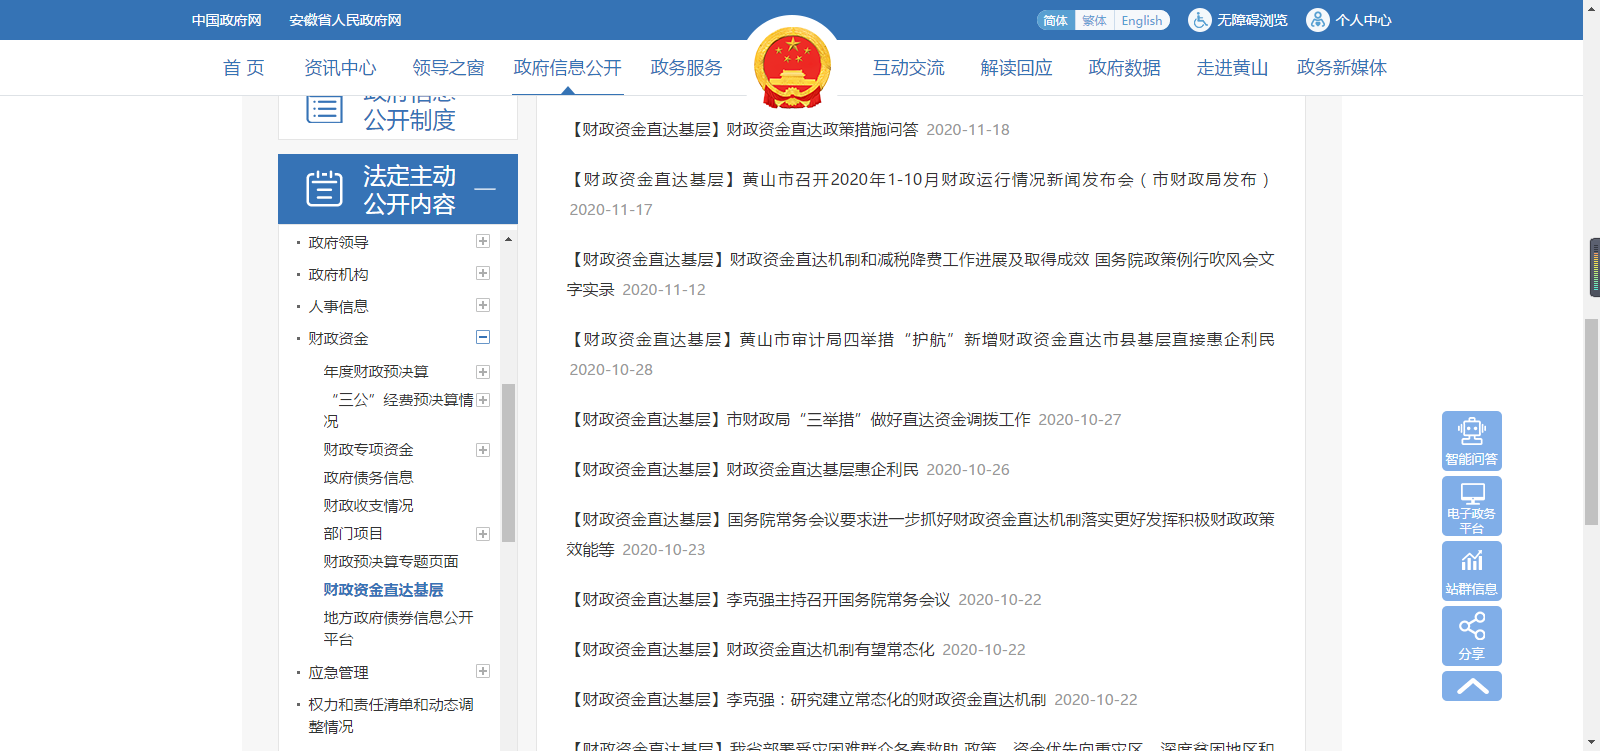This screenshot has width=1600, height=751.
Task: Open the 中国政府网 link
Action: [x=227, y=20]
